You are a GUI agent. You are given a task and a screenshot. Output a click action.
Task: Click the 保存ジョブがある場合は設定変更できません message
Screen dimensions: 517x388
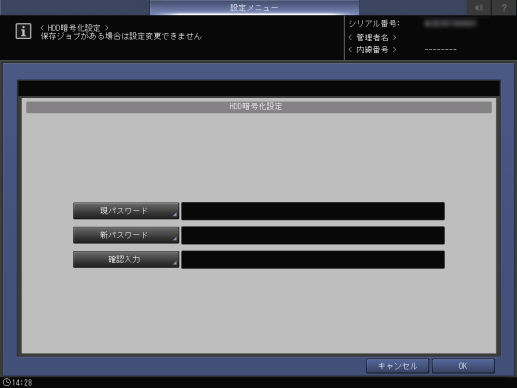121,36
